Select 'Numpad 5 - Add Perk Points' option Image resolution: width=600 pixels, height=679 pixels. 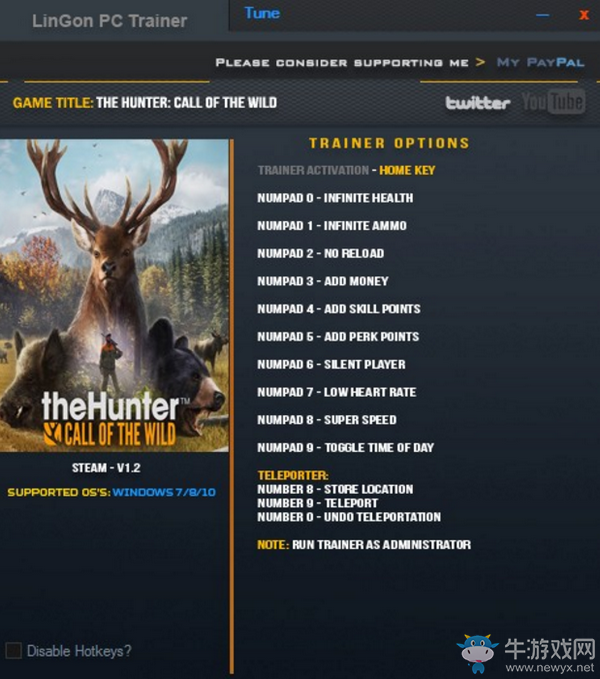(x=338, y=336)
